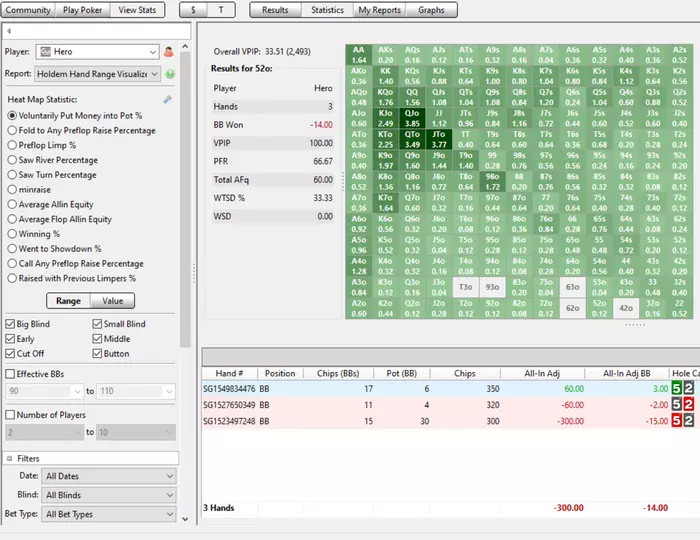Viewport: 700px width, 540px height.
Task: Select hand row SG1549834476
Action: 451,389
